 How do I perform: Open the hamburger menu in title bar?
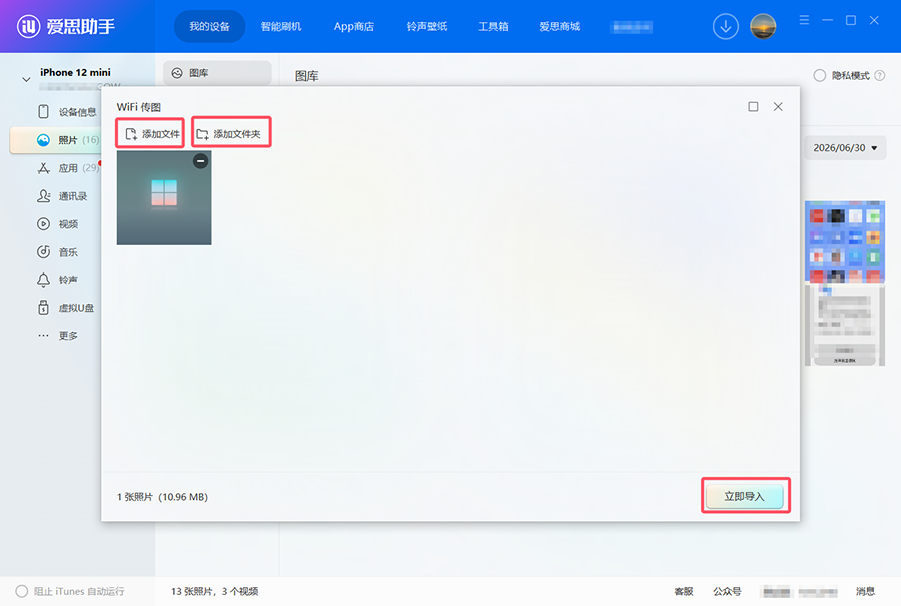(x=804, y=20)
